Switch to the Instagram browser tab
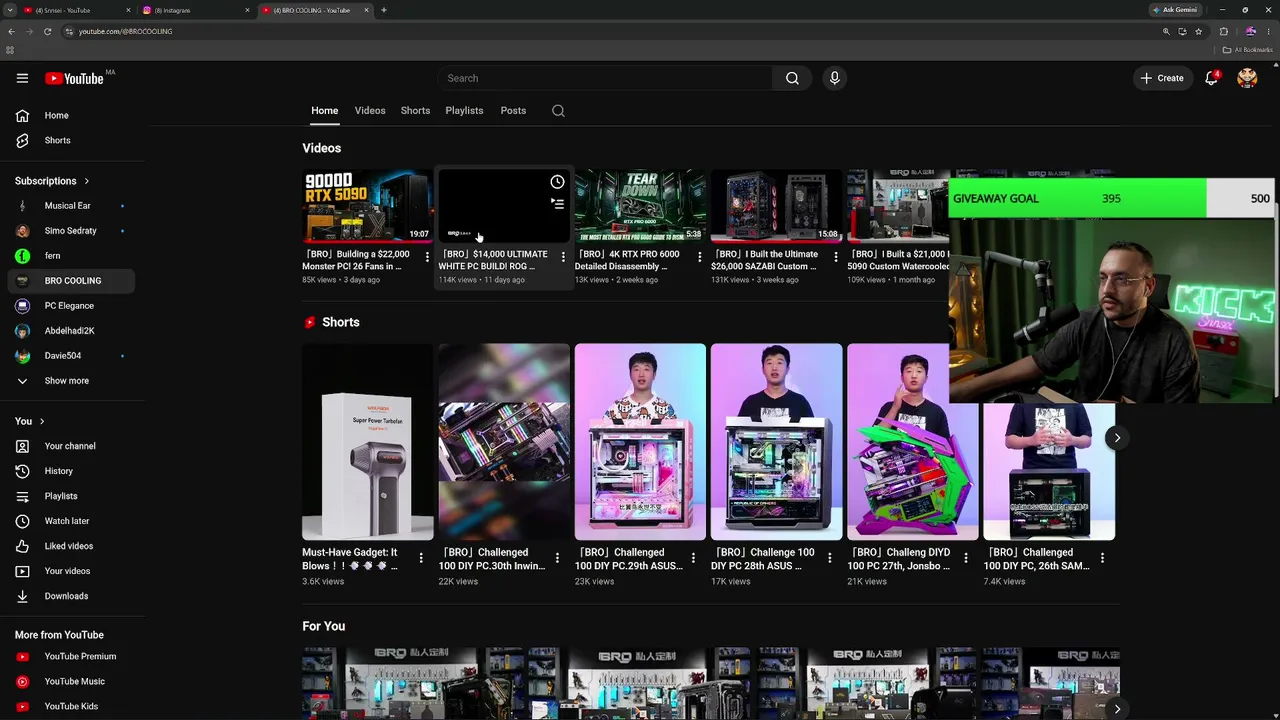 194,10
